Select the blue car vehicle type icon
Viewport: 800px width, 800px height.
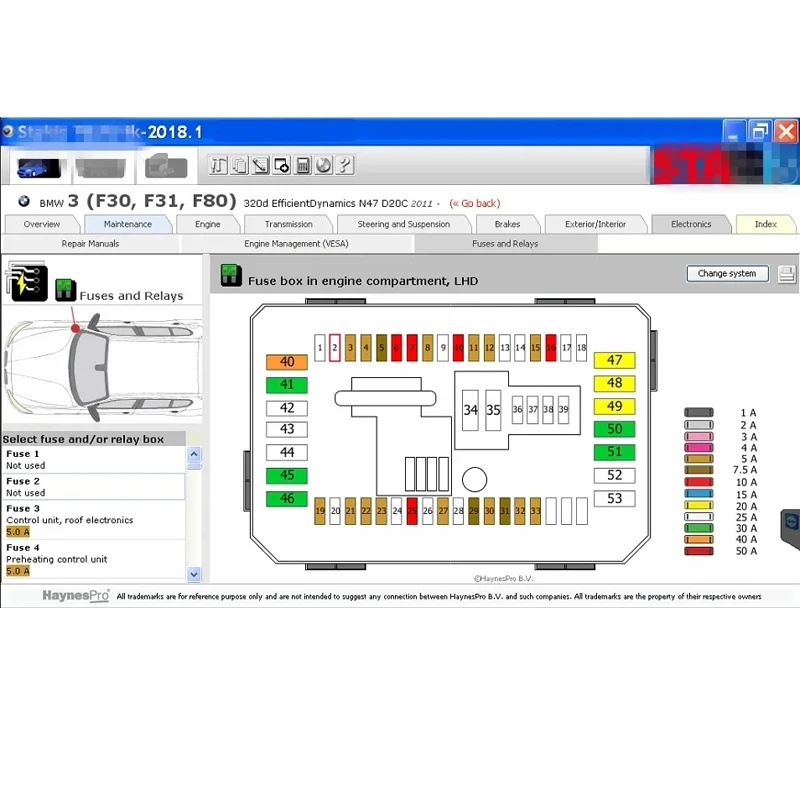tap(38, 168)
